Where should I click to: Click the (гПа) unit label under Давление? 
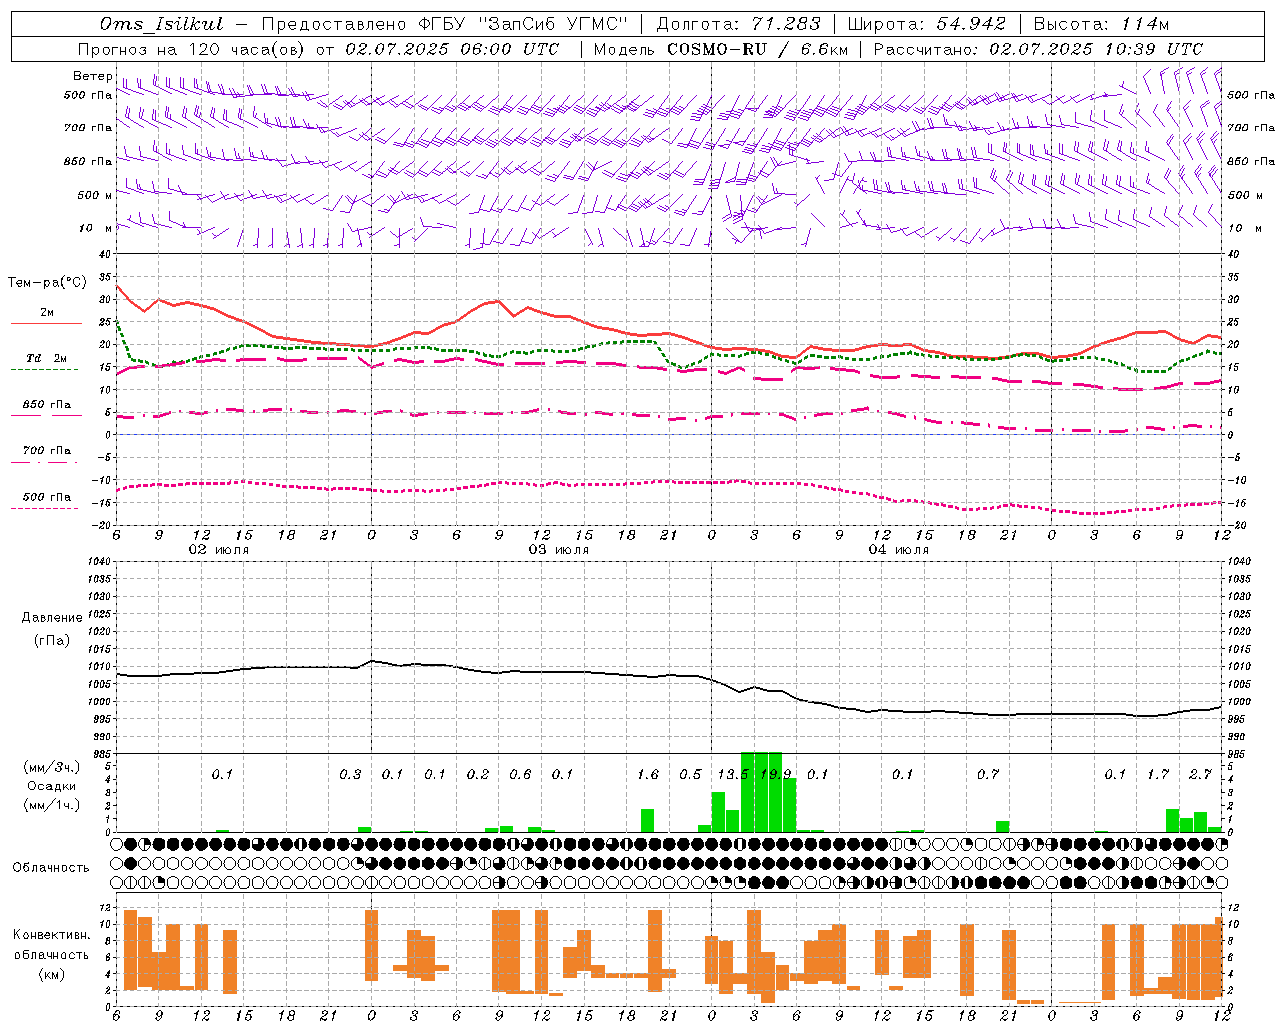click(x=50, y=640)
